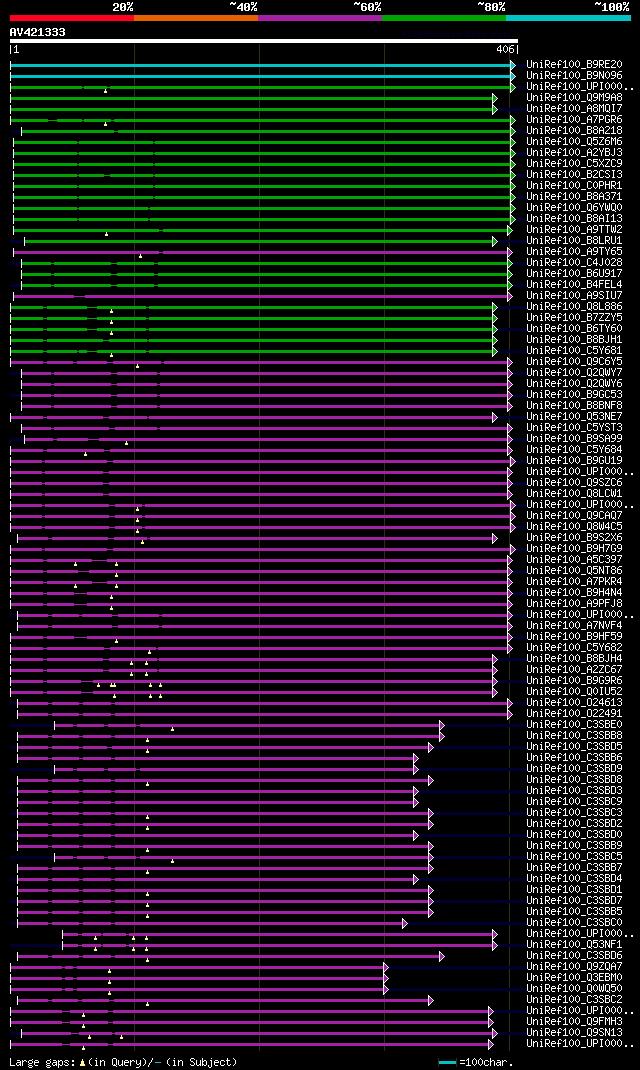Screen dimensions: 640x1070
Task: Select the UniRef100_C4J028 label
Action: click(574, 263)
